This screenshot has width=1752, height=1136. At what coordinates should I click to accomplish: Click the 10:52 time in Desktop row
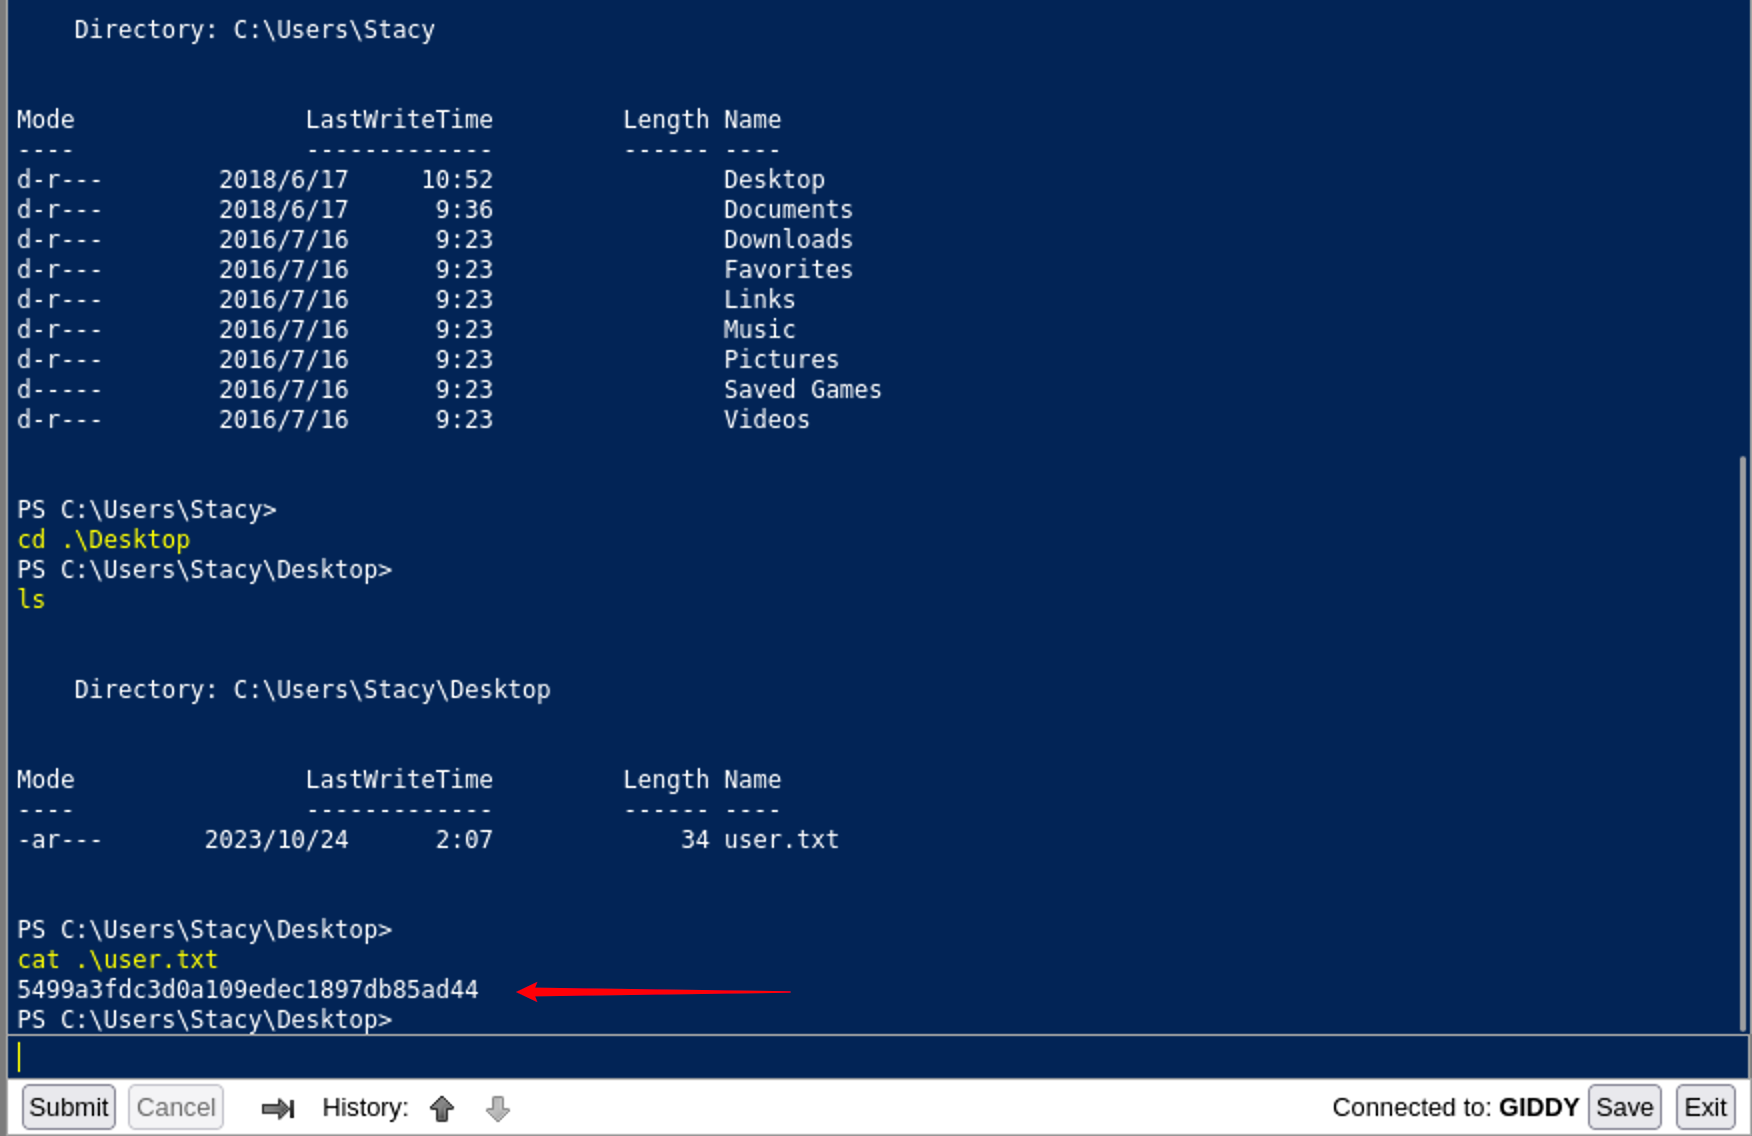coord(456,179)
